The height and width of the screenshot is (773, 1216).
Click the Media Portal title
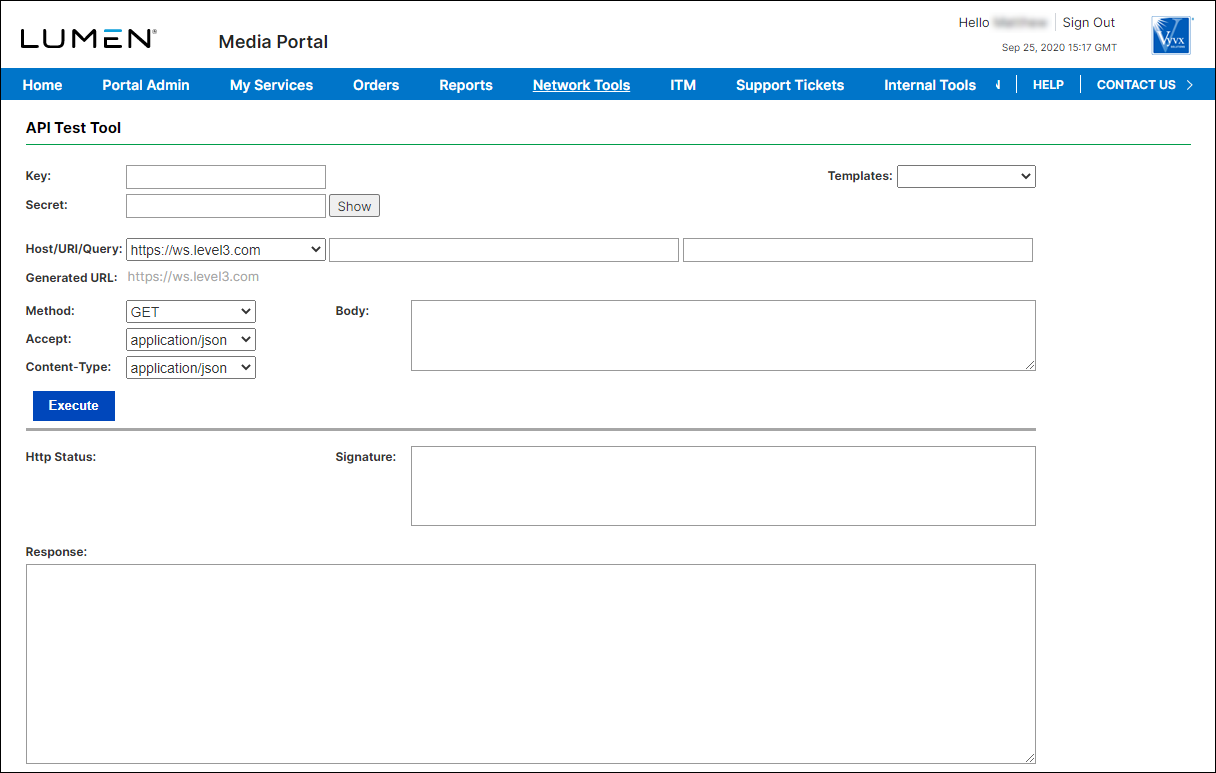point(273,42)
